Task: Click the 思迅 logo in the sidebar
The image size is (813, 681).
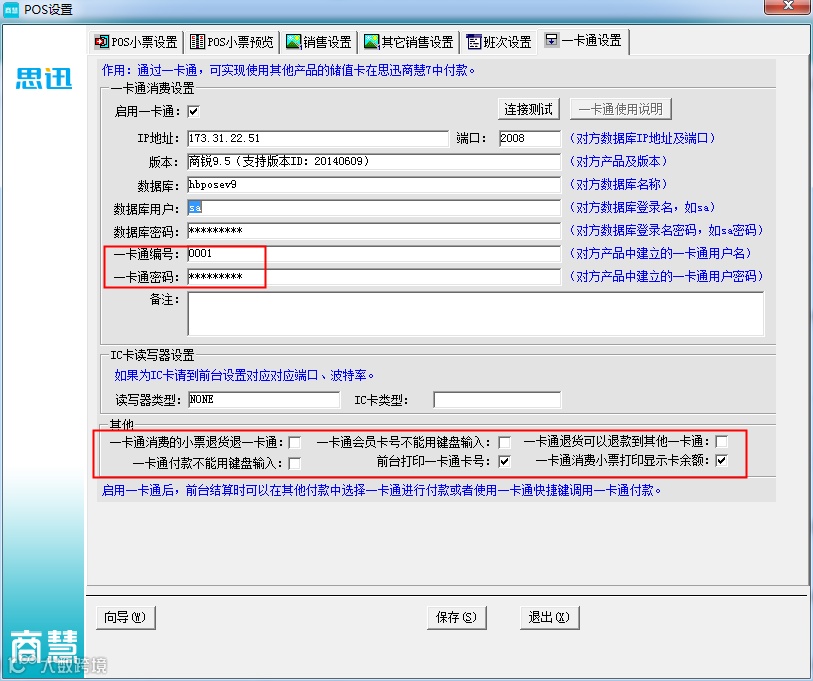Action: coord(44,79)
